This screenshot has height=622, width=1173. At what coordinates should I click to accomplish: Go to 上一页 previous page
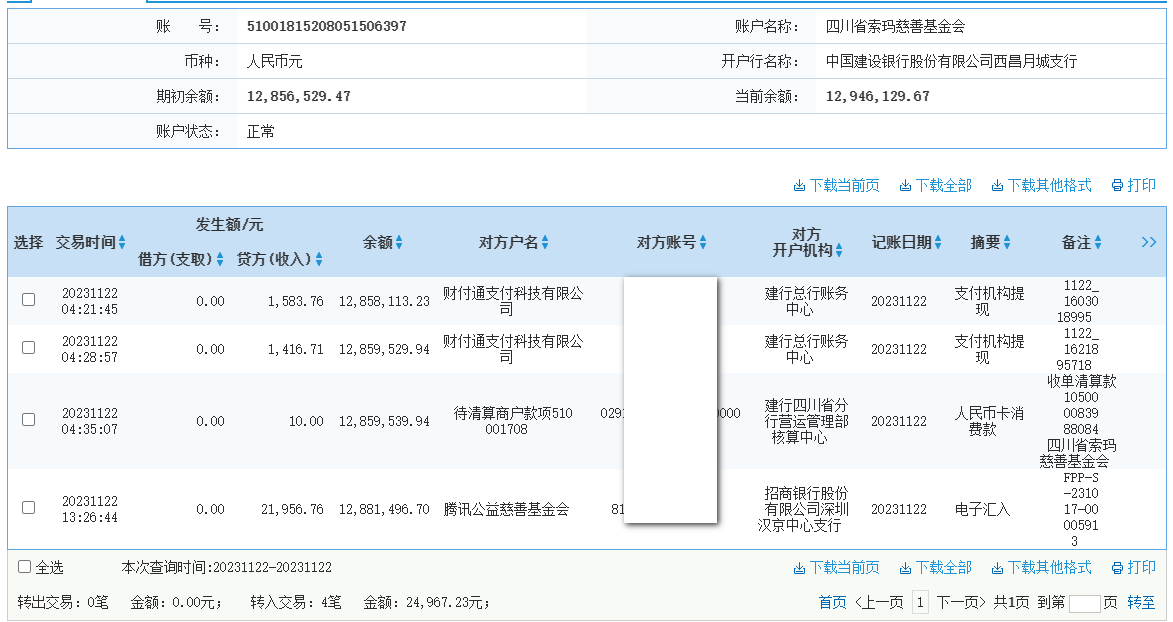pyautogui.click(x=879, y=602)
